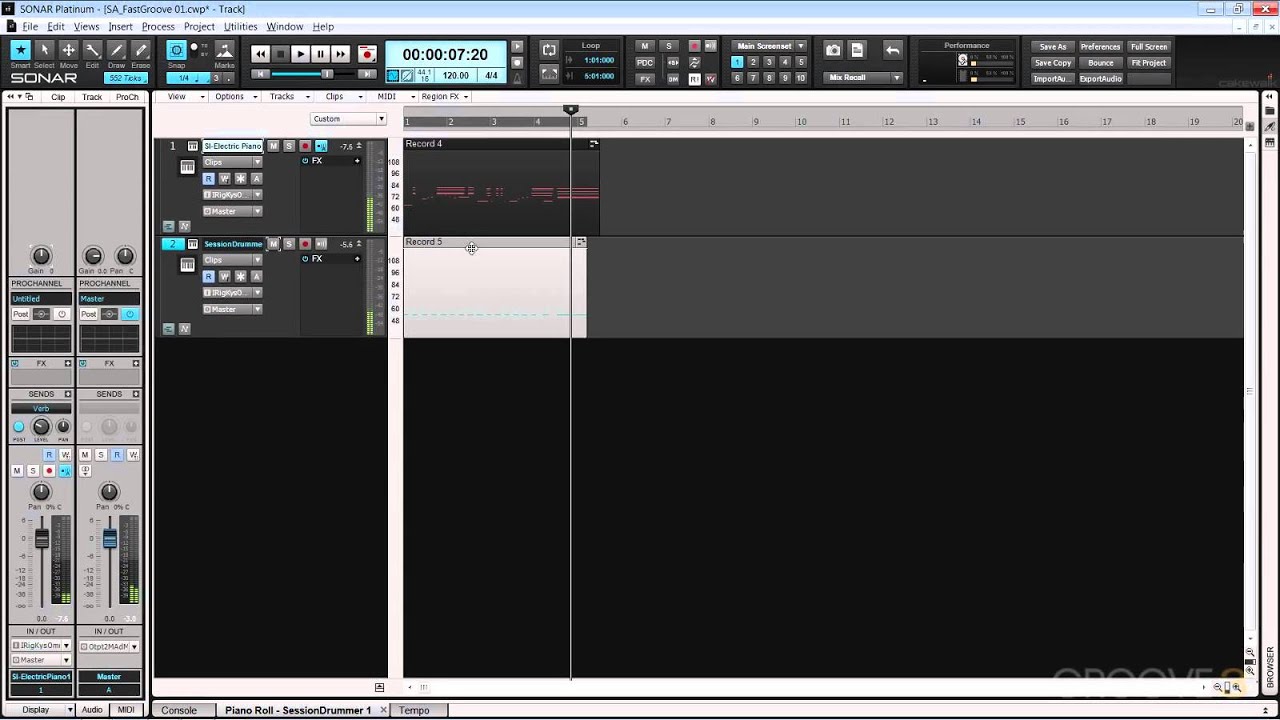Switch to the Console tab

(x=179, y=710)
